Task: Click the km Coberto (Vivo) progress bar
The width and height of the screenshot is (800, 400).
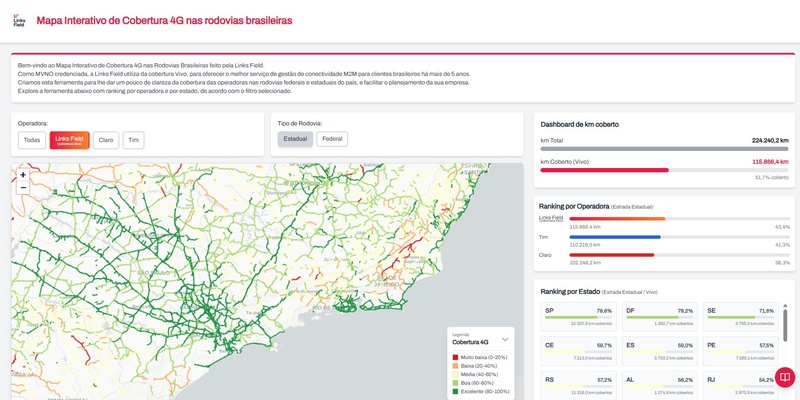Action: (664, 170)
